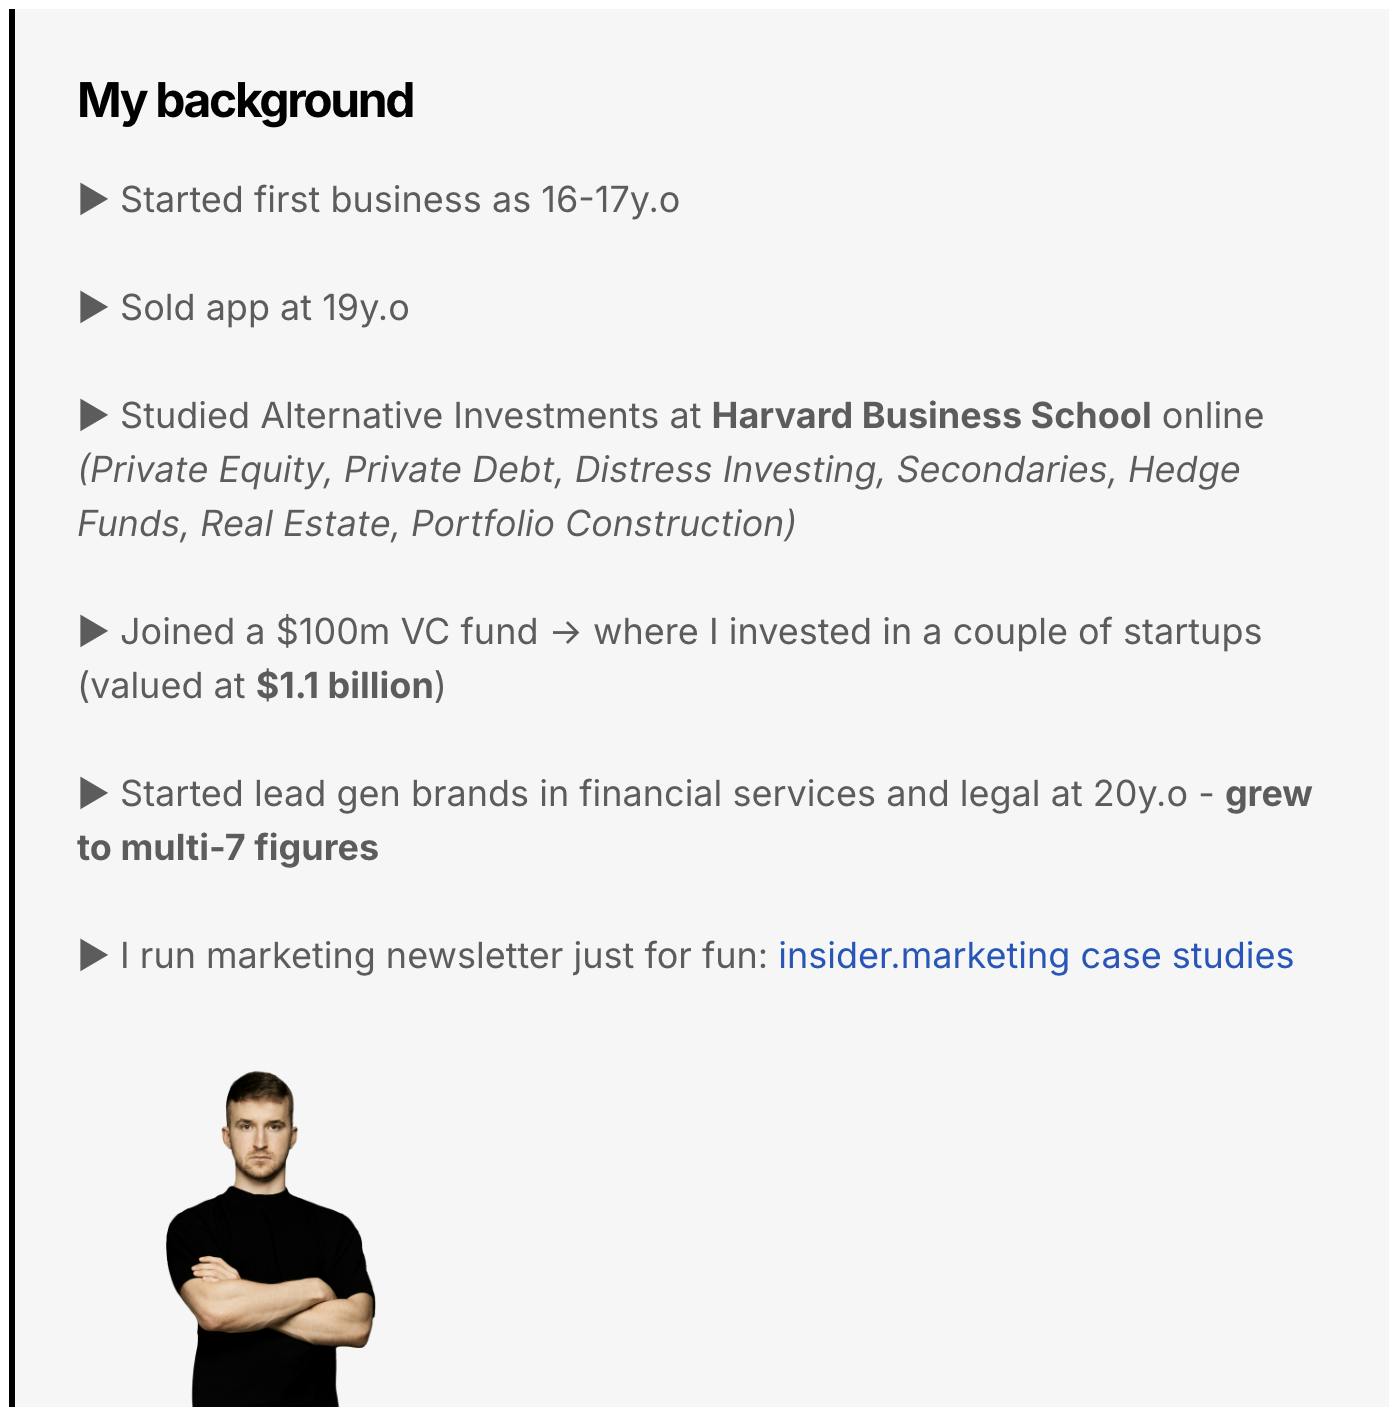This screenshot has width=1398, height=1420.
Task: Click the triangle bullet before 'Joined a $100m VC fund'
Action: tap(93, 632)
